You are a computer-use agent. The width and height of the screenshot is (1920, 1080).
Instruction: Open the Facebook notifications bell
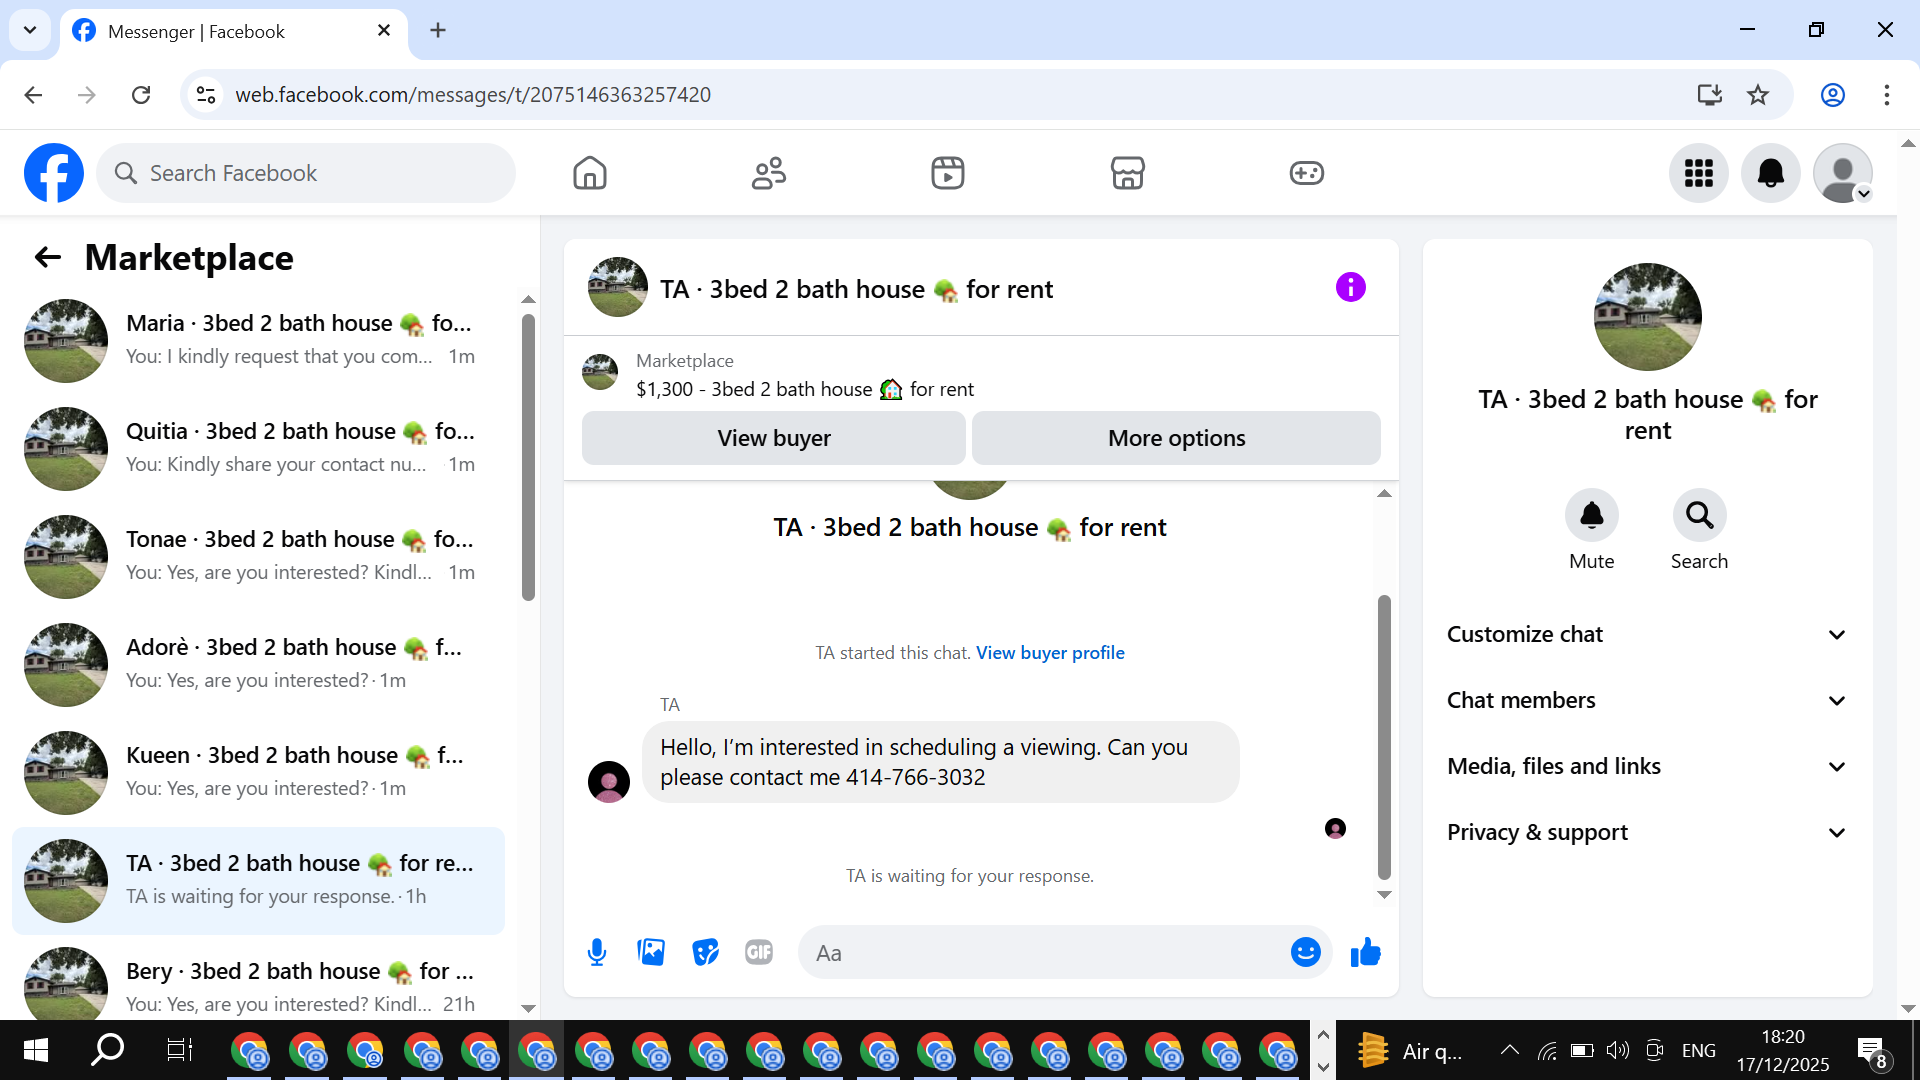click(x=1770, y=173)
